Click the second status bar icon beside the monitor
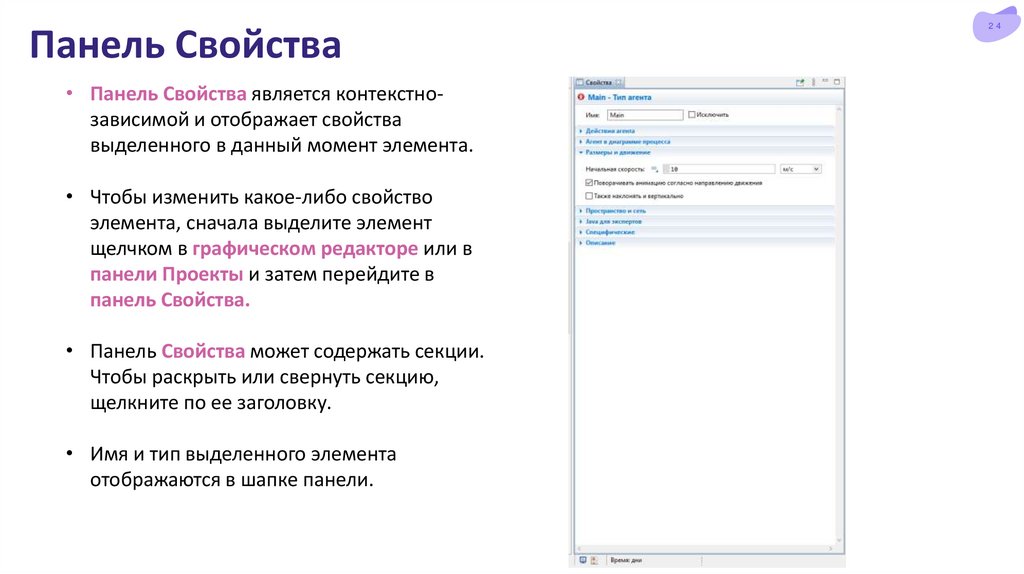The image size is (1024, 574). tap(594, 560)
